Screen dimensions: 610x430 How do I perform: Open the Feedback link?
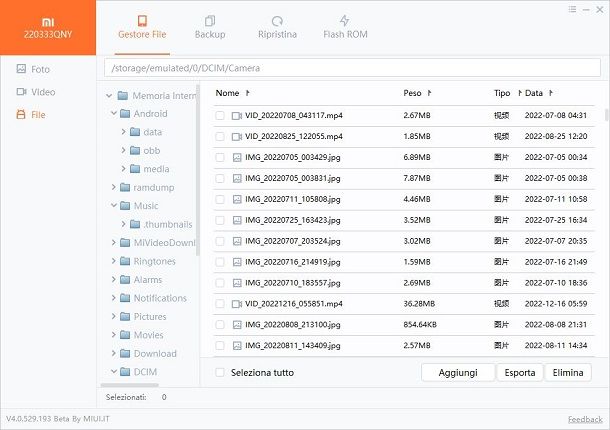tap(585, 419)
